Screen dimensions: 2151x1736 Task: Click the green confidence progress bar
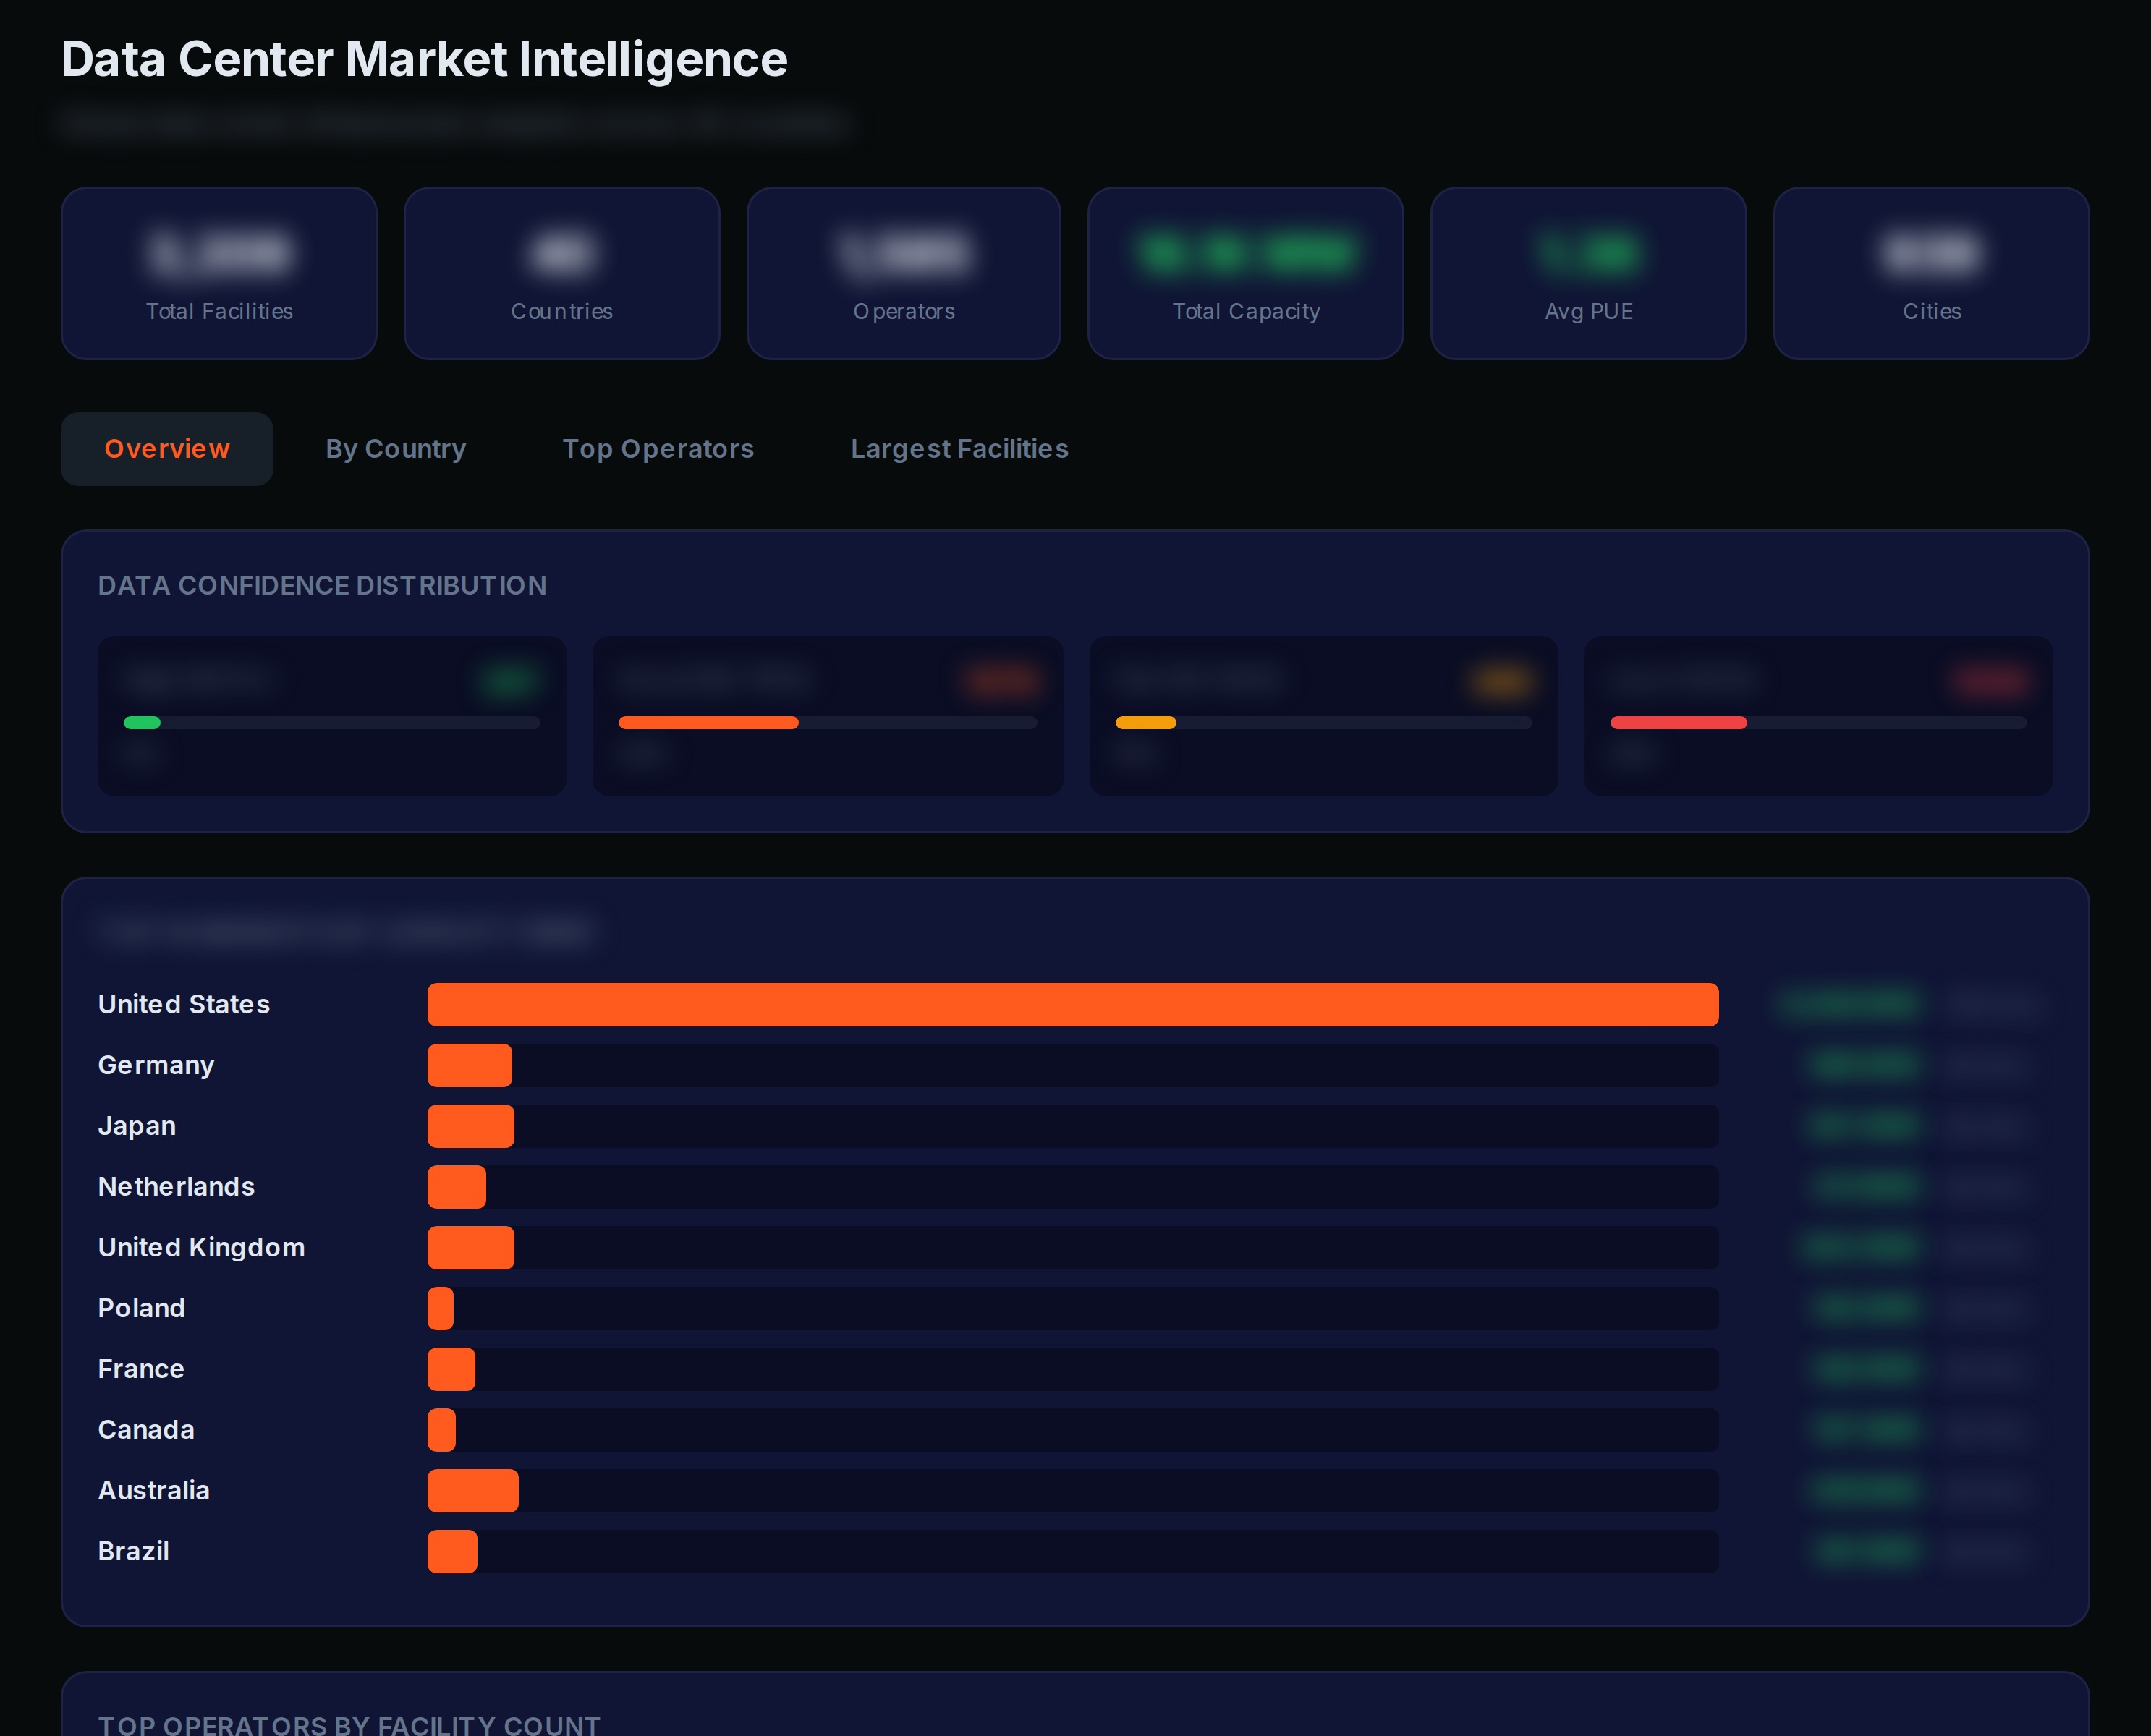[332, 722]
